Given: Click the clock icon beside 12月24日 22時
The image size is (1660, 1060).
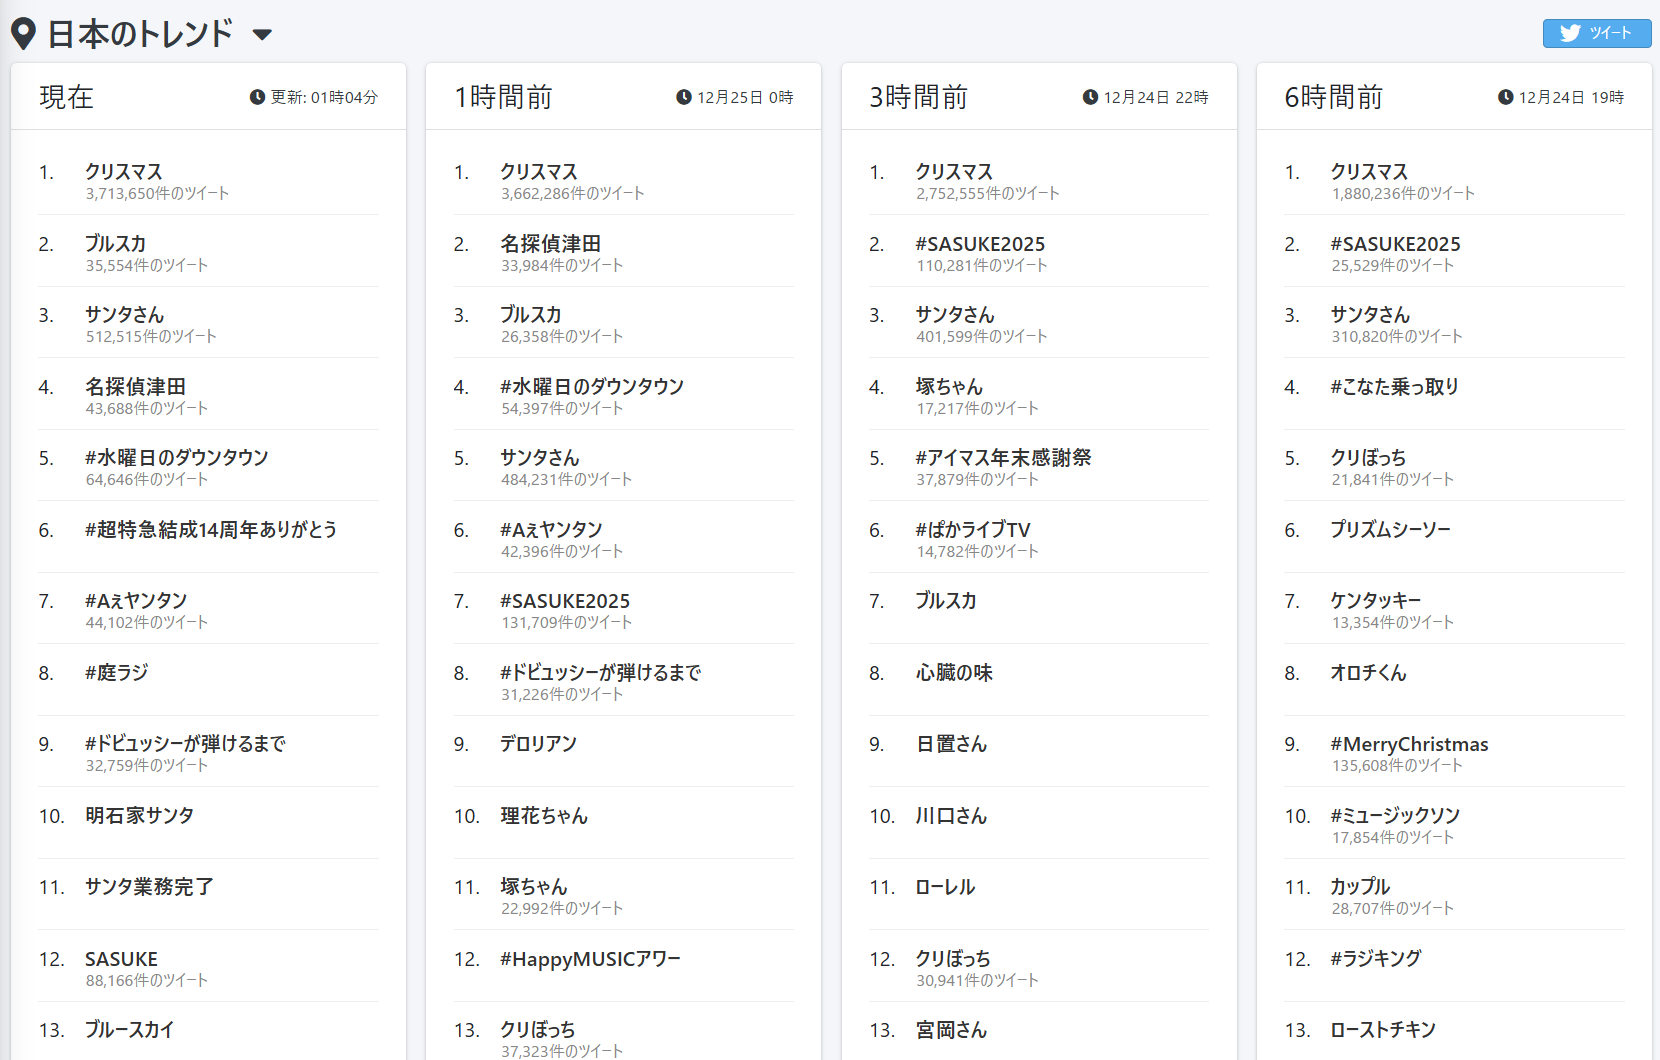Looking at the screenshot, I should click(x=1090, y=97).
